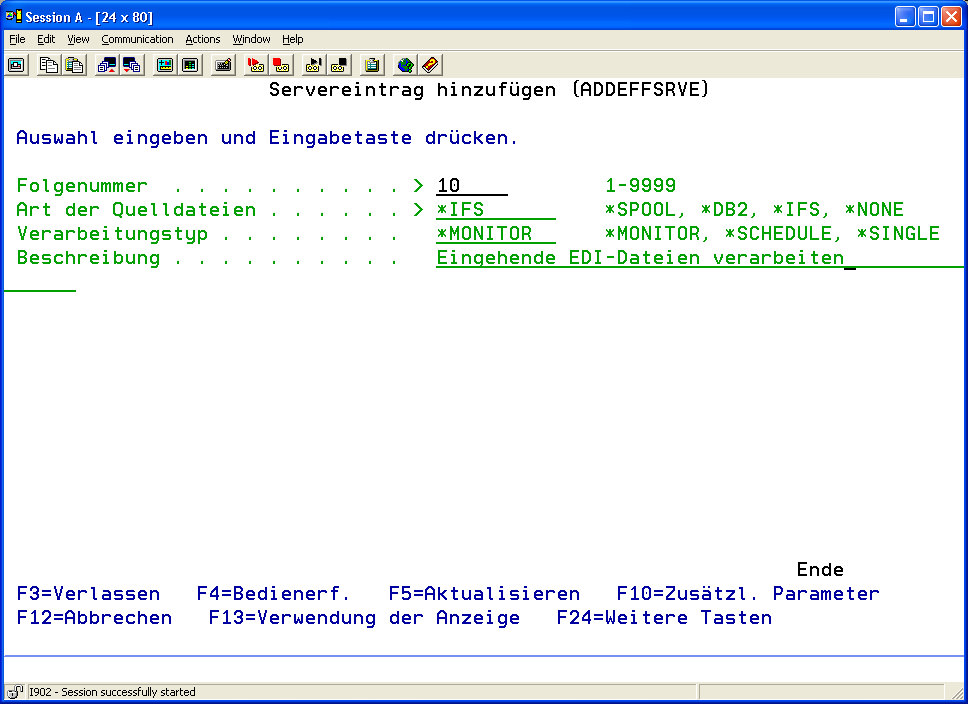Click the Send File to Host icon
Screen dimensions: 968x704
(x=107, y=65)
